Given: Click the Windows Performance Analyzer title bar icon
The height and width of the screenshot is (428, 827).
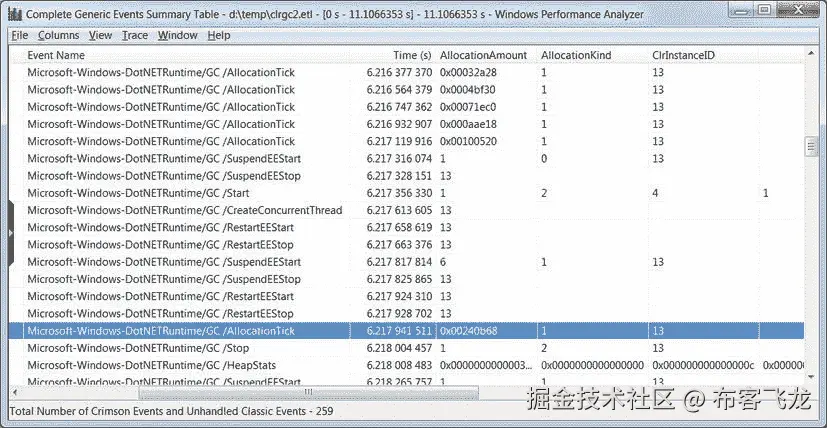Looking at the screenshot, I should click(15, 14).
